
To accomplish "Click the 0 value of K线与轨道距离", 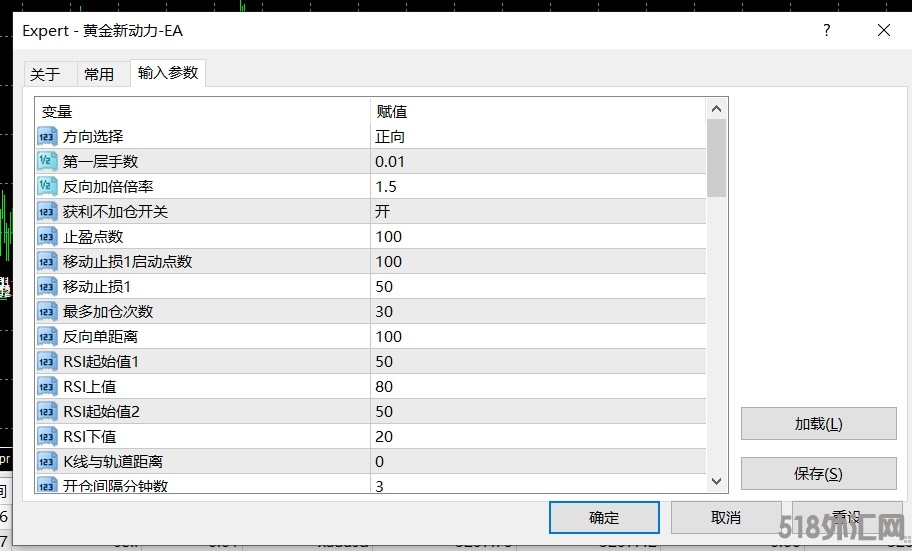I will pos(379,462).
